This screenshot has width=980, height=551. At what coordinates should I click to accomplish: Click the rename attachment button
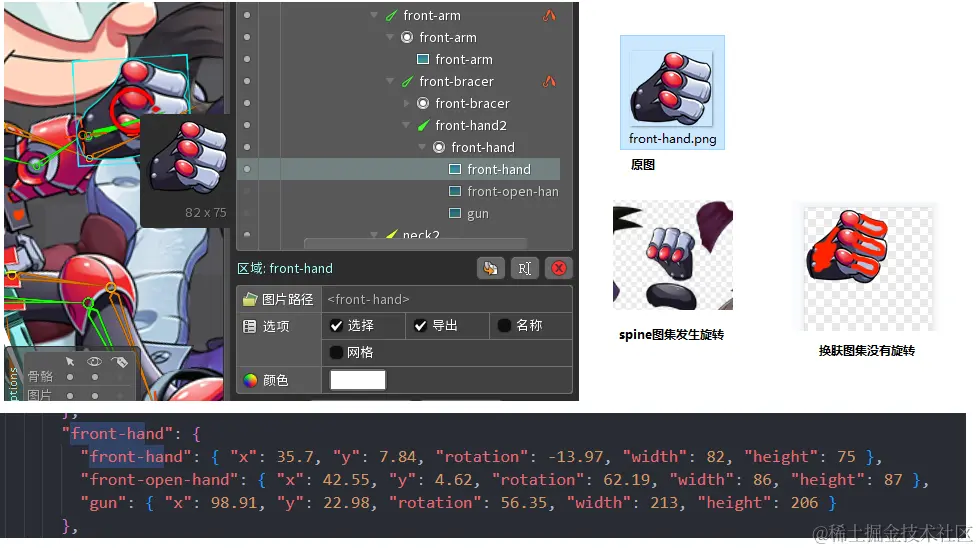pyautogui.click(x=524, y=269)
